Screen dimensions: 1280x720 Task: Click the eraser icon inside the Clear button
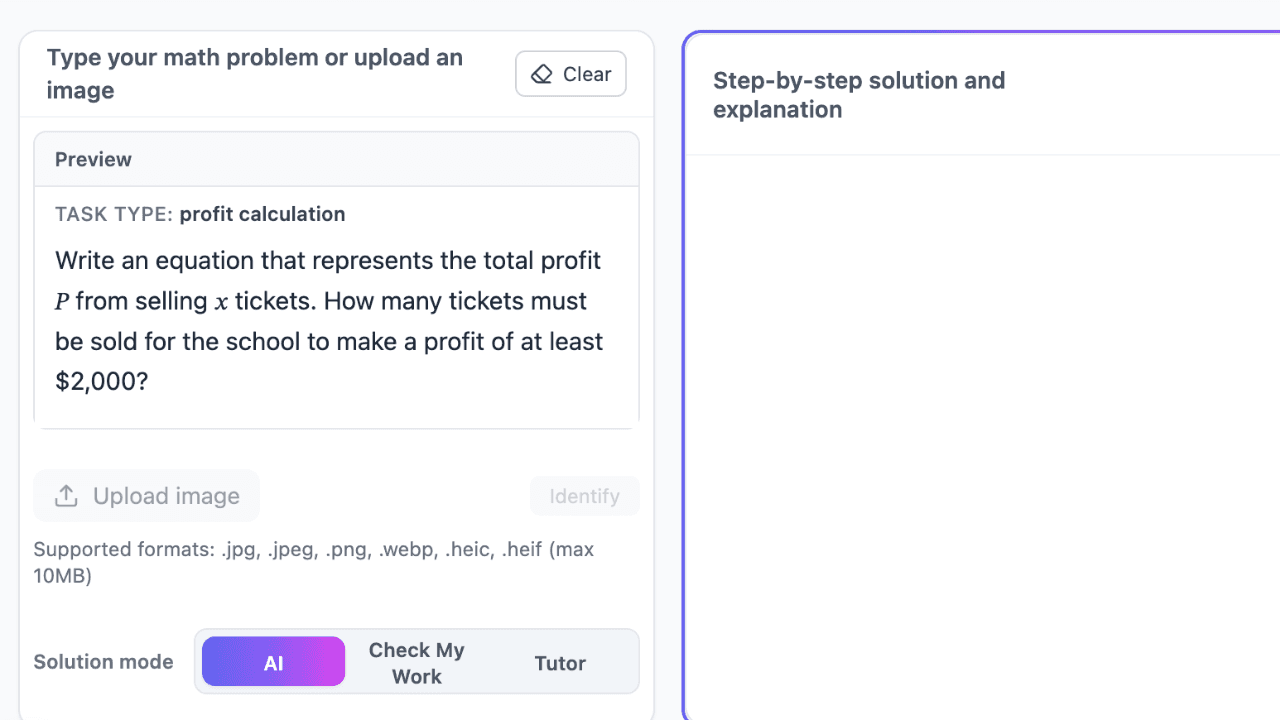[x=541, y=74]
